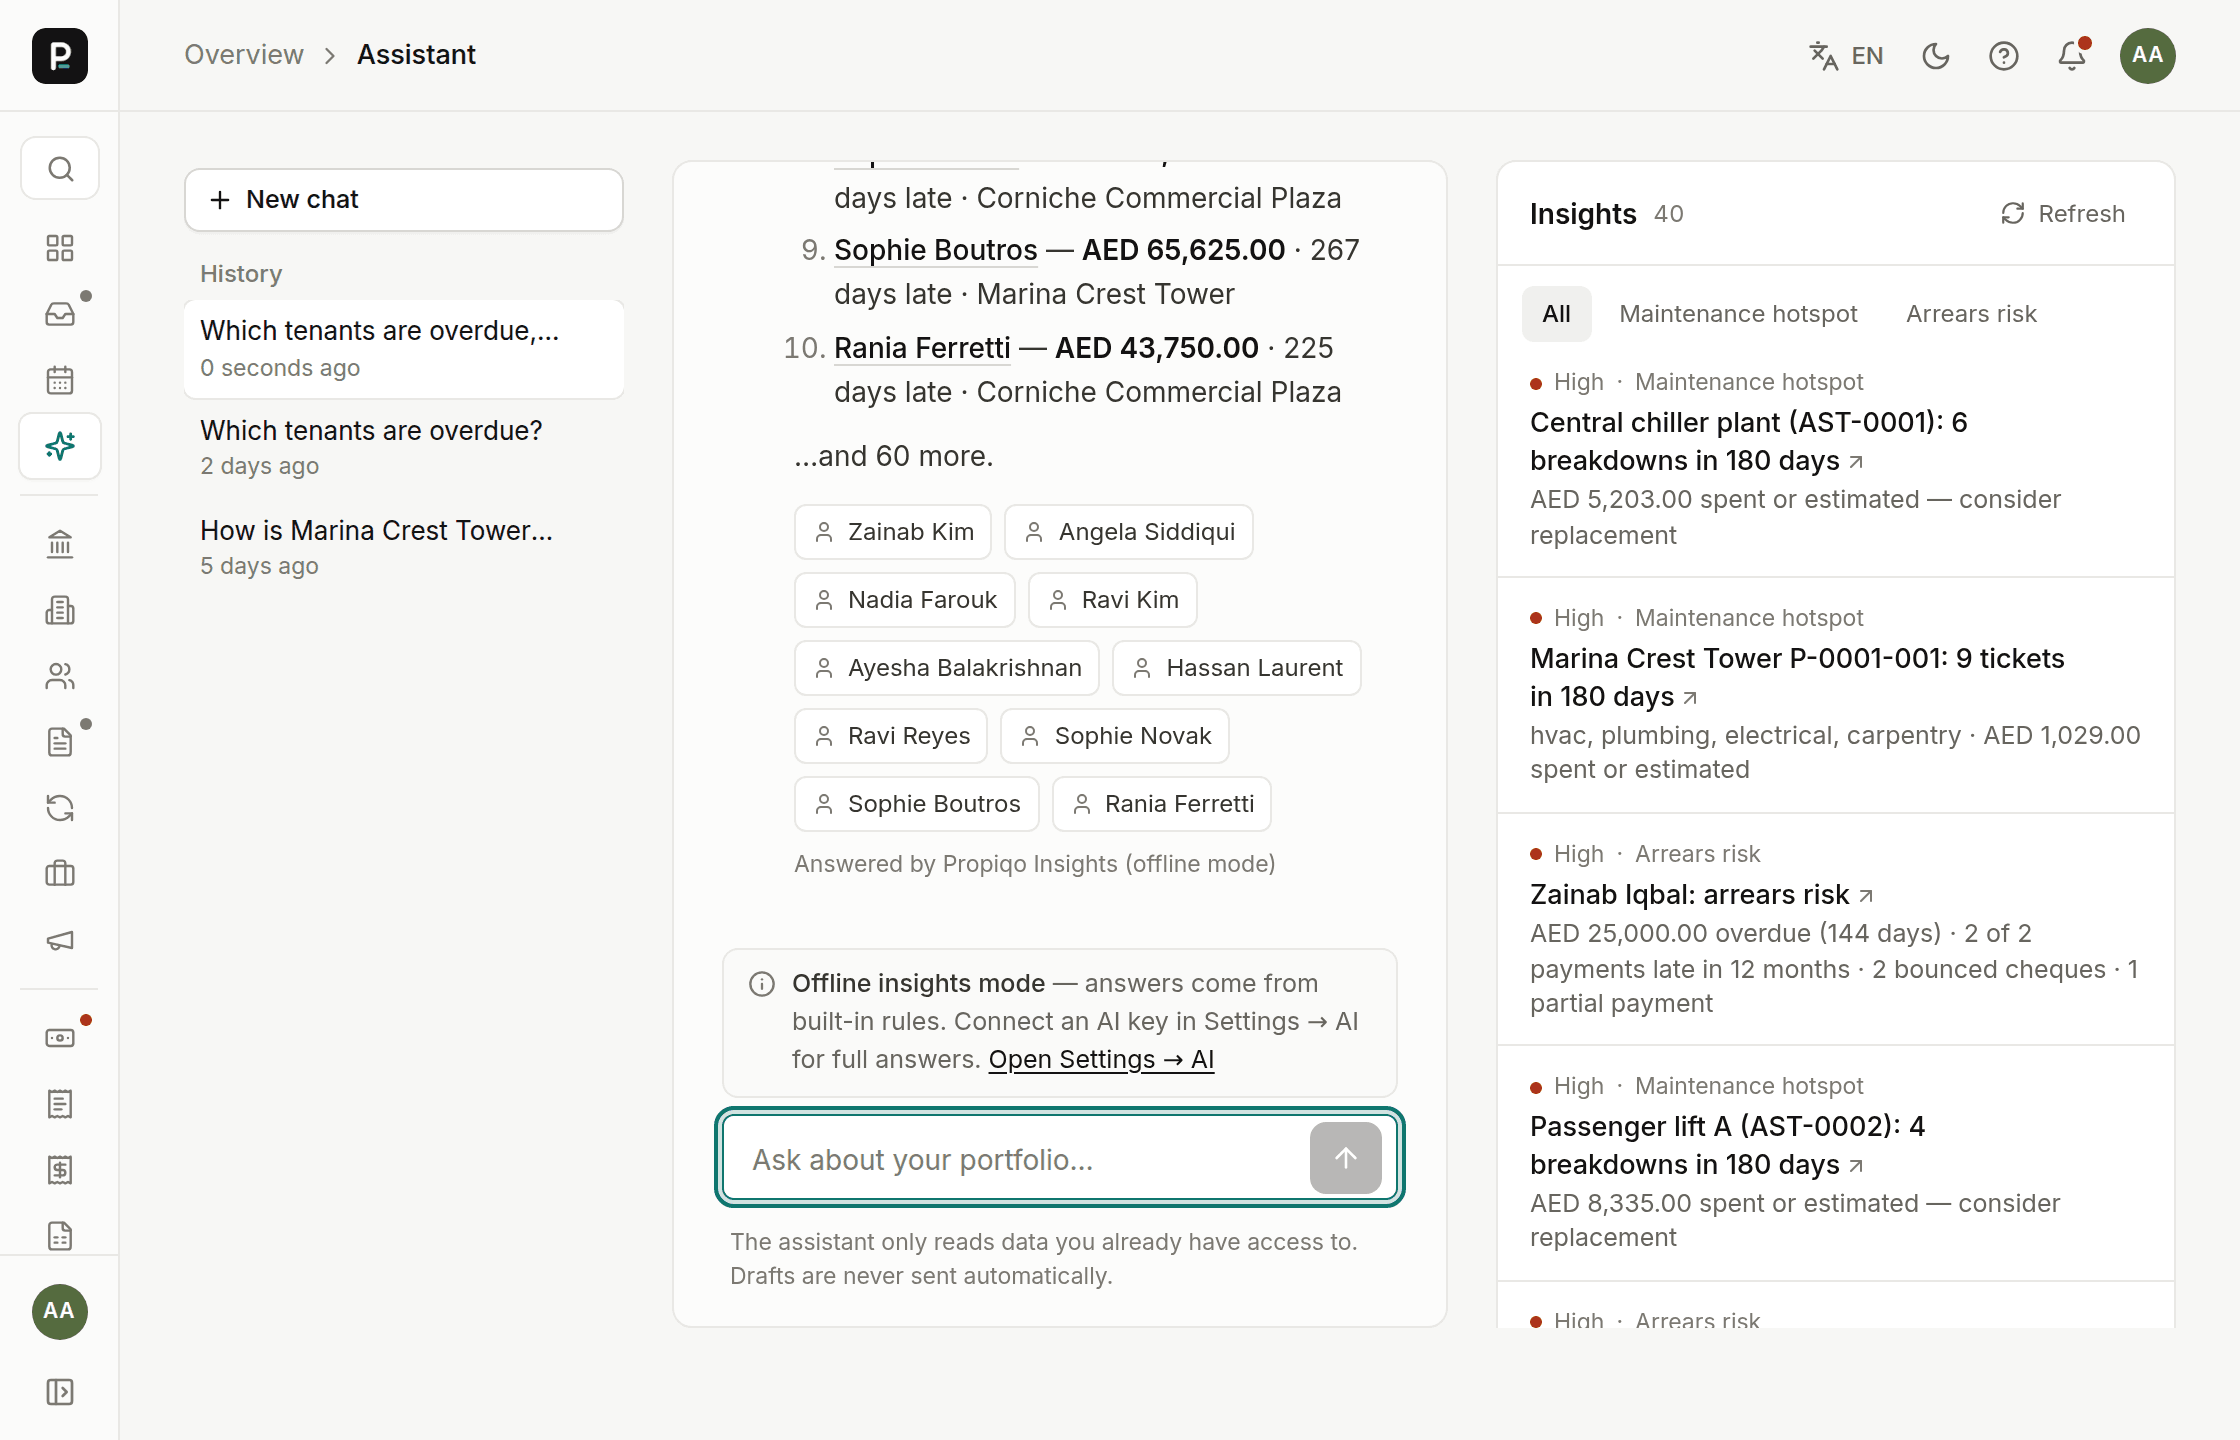Open the 'Which tenants are overdue?' chat from 2 days ago

pos(404,448)
